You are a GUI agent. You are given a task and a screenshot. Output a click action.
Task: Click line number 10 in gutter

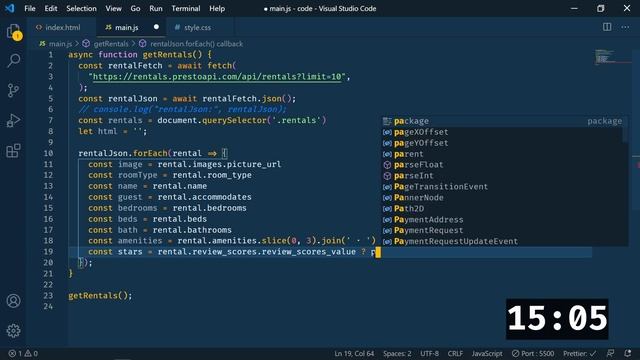pos(48,153)
